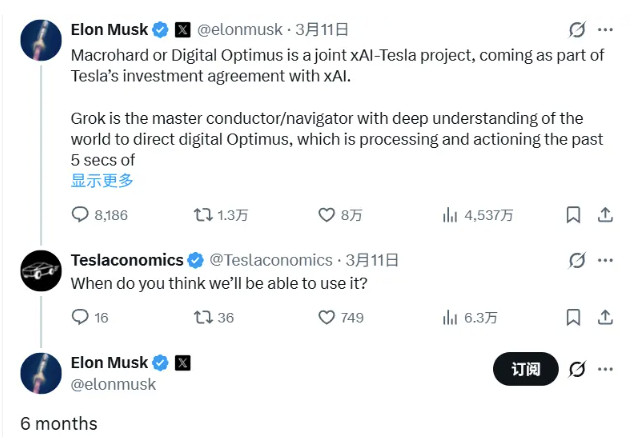Open Teslaconomics car avatar thumbnail

click(43, 271)
